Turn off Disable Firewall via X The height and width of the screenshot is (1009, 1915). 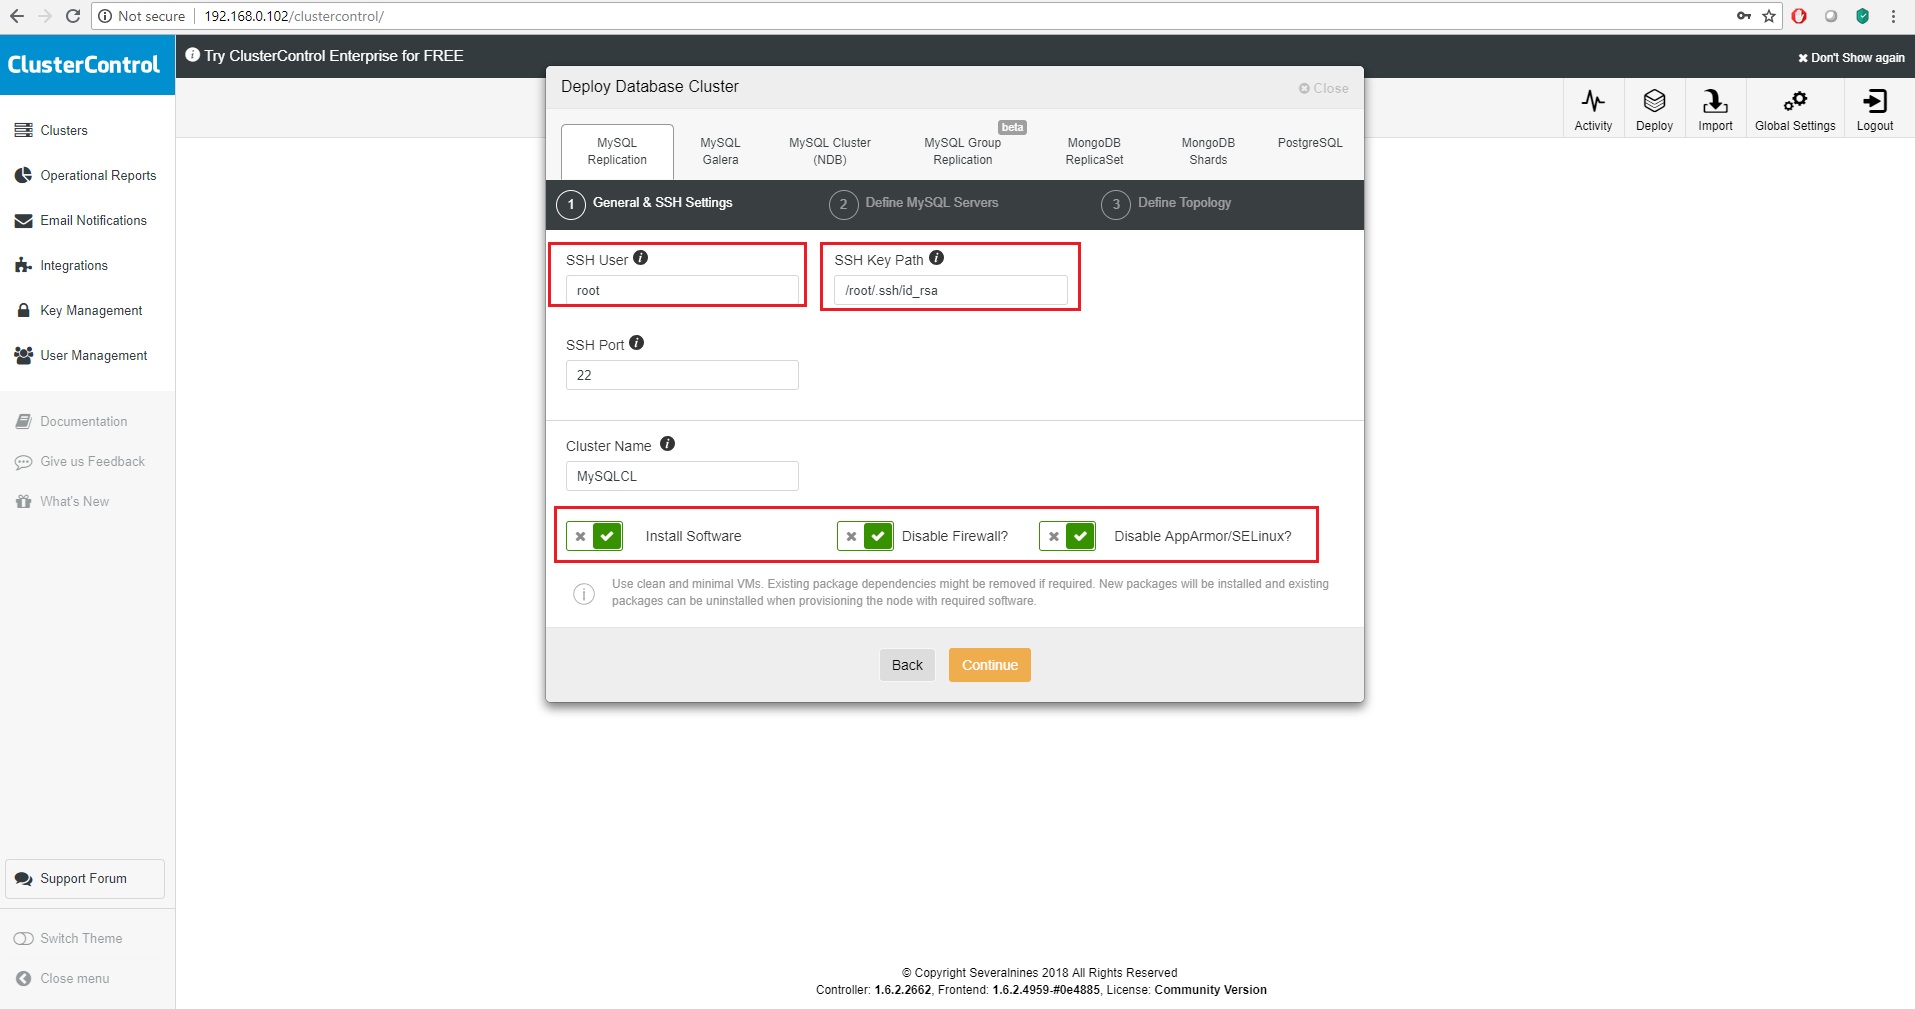click(x=851, y=536)
